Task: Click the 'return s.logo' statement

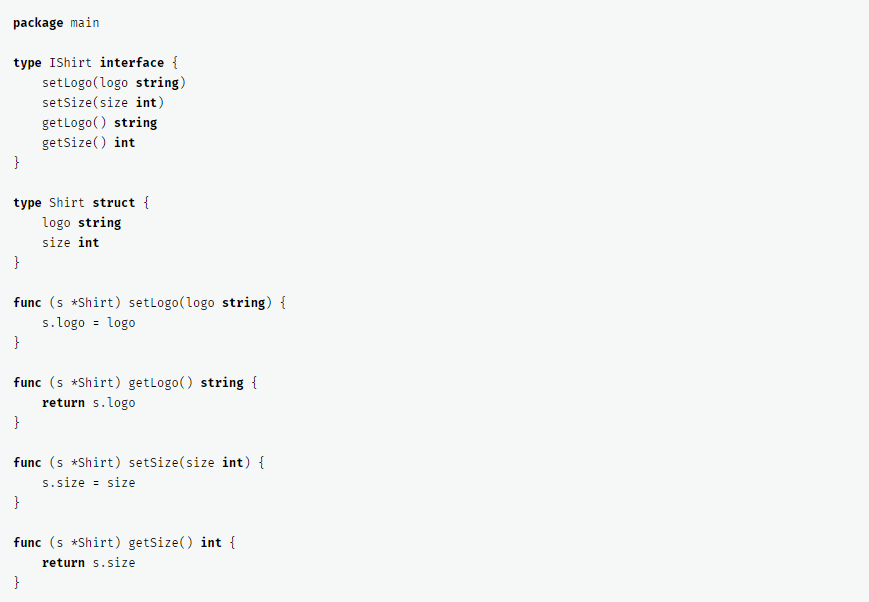Action: coord(88,402)
